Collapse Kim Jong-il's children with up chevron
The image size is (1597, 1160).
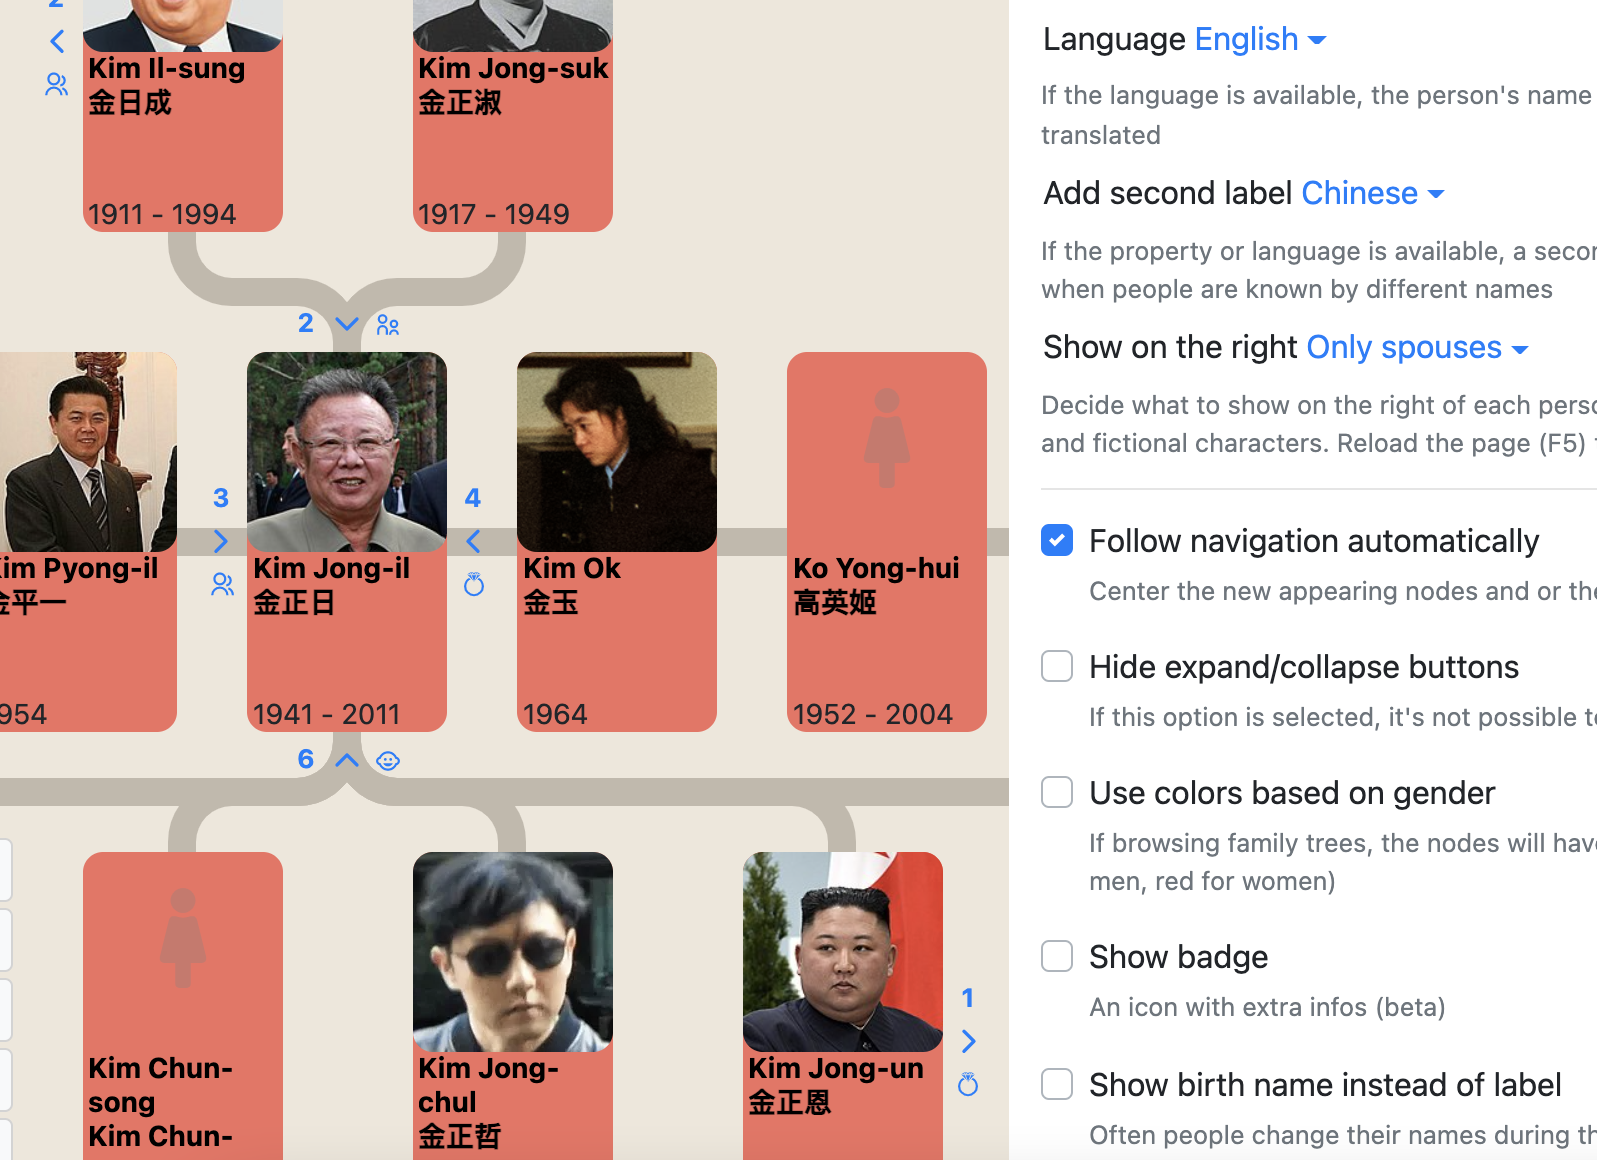[347, 760]
